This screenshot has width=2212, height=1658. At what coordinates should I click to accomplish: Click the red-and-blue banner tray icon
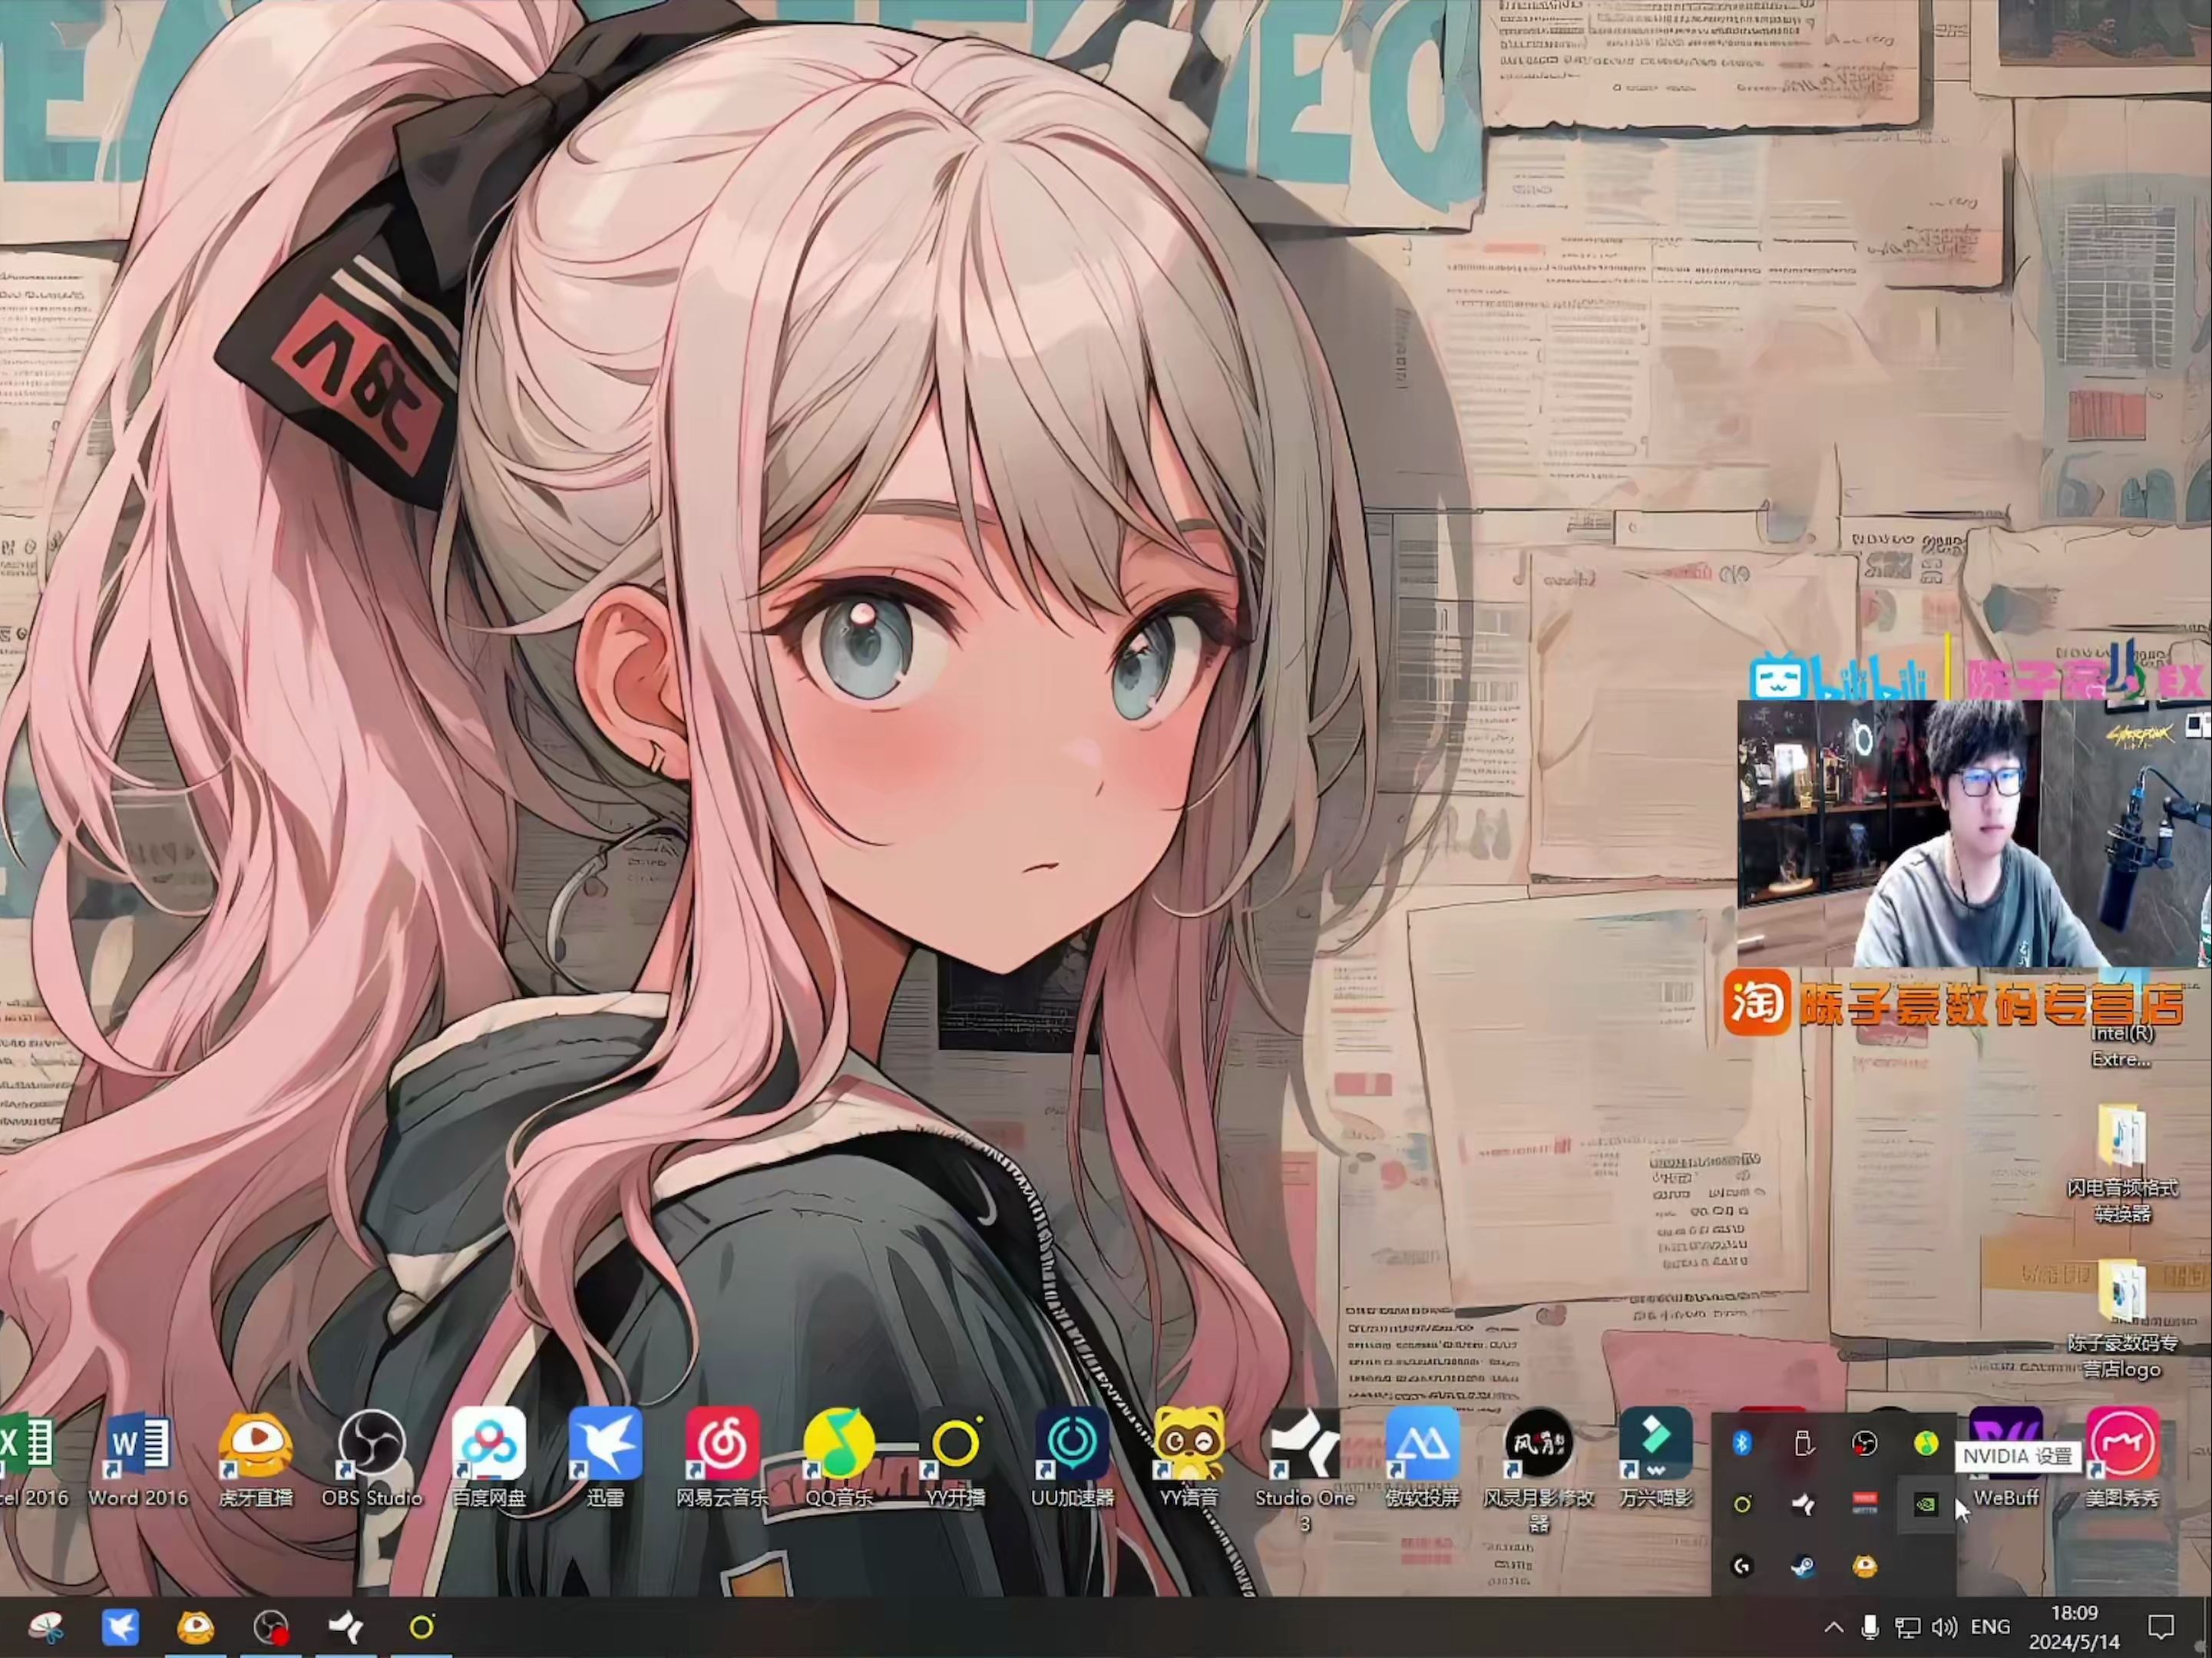coord(1865,1504)
